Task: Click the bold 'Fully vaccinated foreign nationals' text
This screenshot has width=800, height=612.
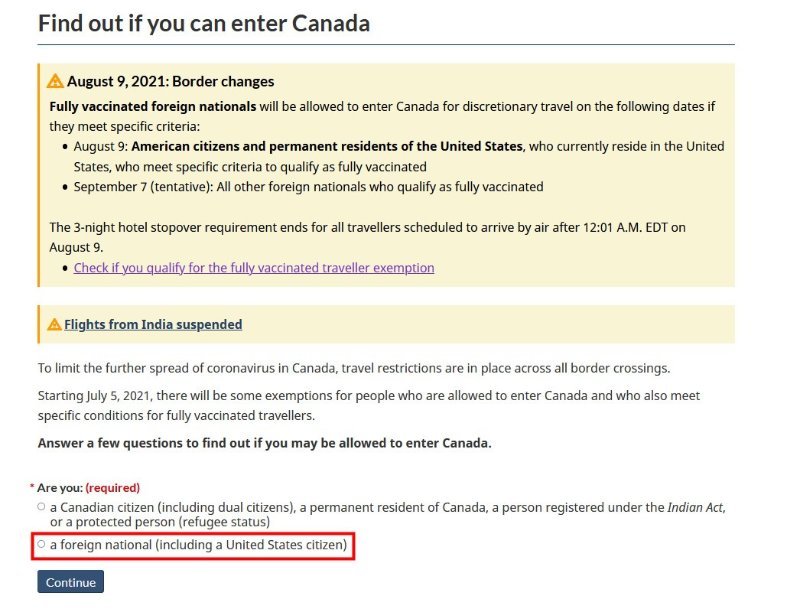Action: (153, 107)
